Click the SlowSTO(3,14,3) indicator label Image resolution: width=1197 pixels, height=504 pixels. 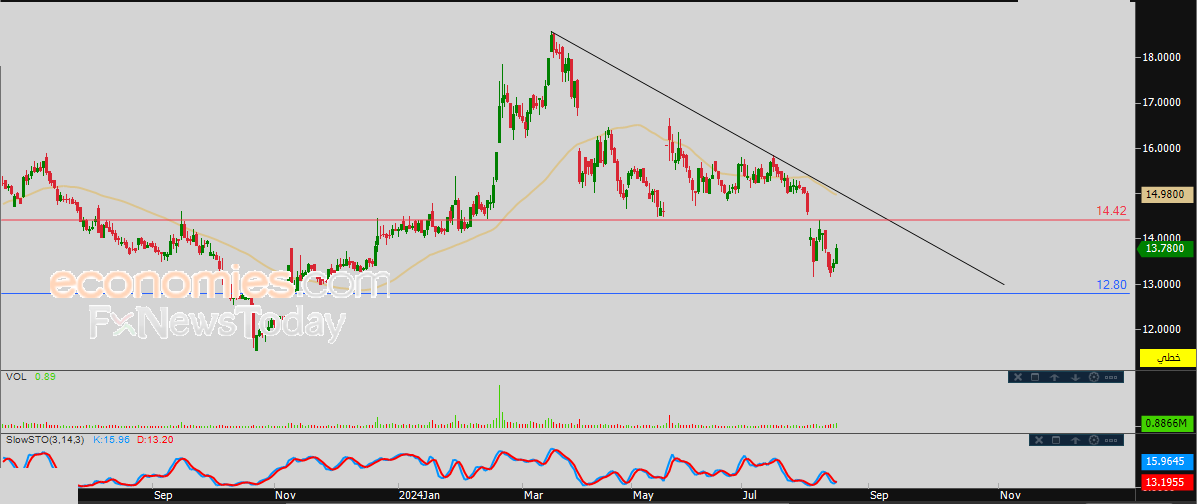pyautogui.click(x=45, y=441)
